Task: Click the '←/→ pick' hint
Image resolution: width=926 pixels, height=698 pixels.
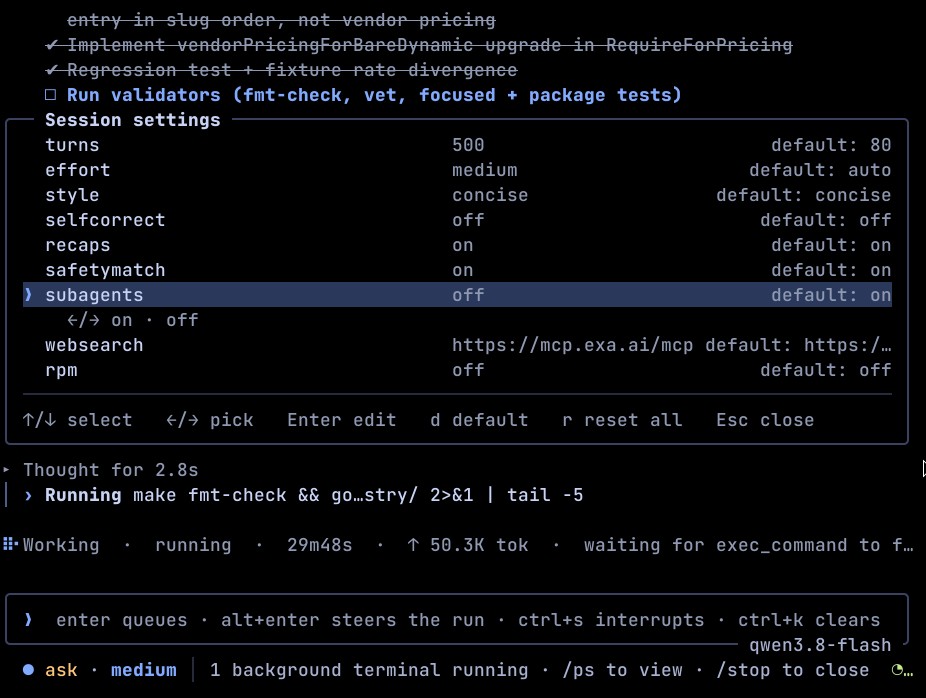Action: tap(210, 420)
